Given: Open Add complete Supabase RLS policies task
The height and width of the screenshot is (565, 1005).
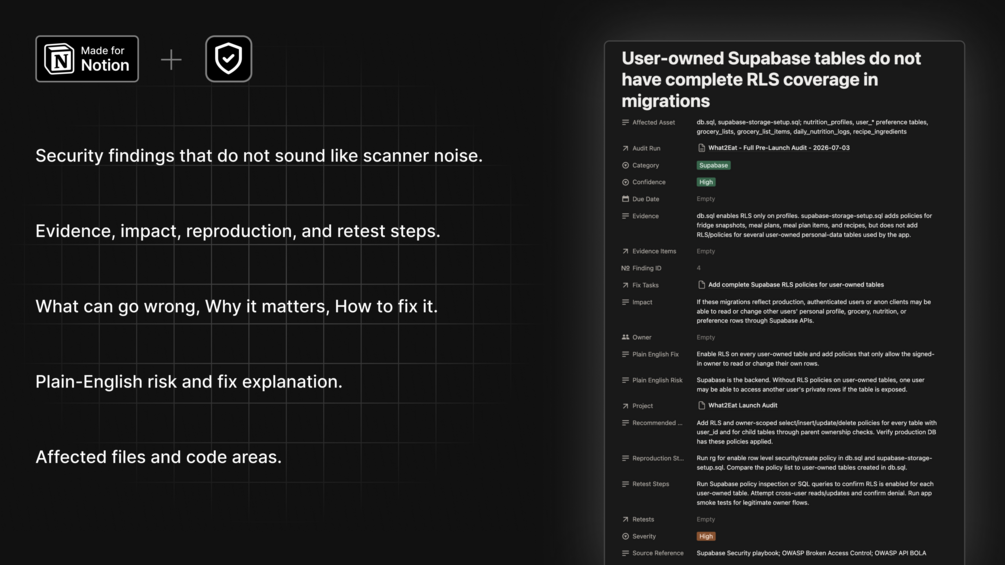Looking at the screenshot, I should click(x=796, y=284).
